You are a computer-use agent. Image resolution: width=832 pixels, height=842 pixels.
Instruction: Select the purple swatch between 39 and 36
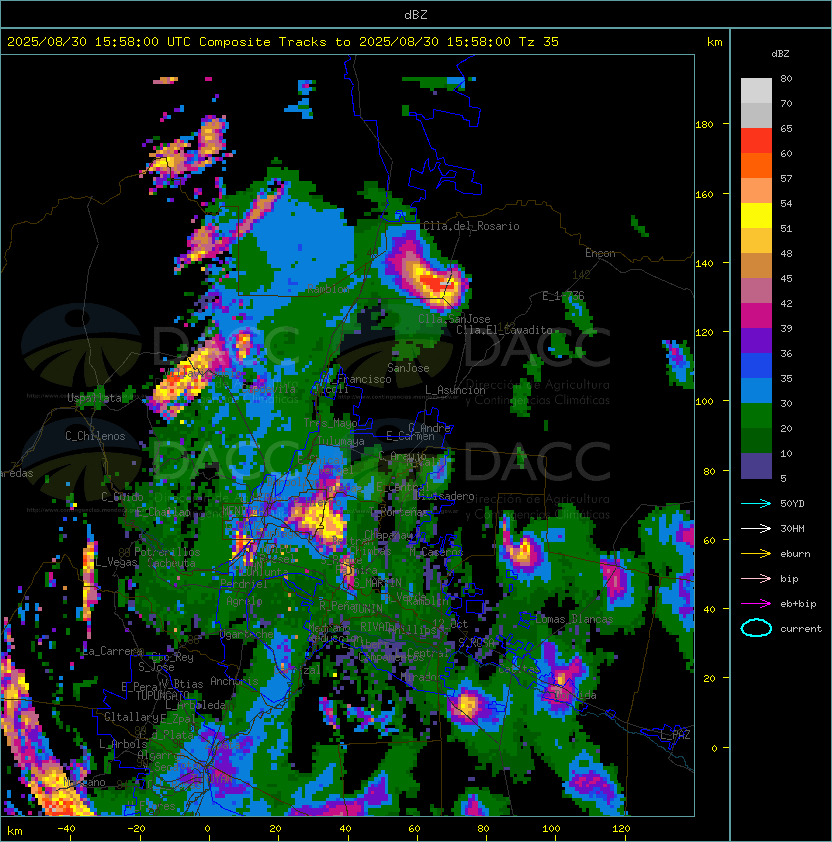coord(756,340)
